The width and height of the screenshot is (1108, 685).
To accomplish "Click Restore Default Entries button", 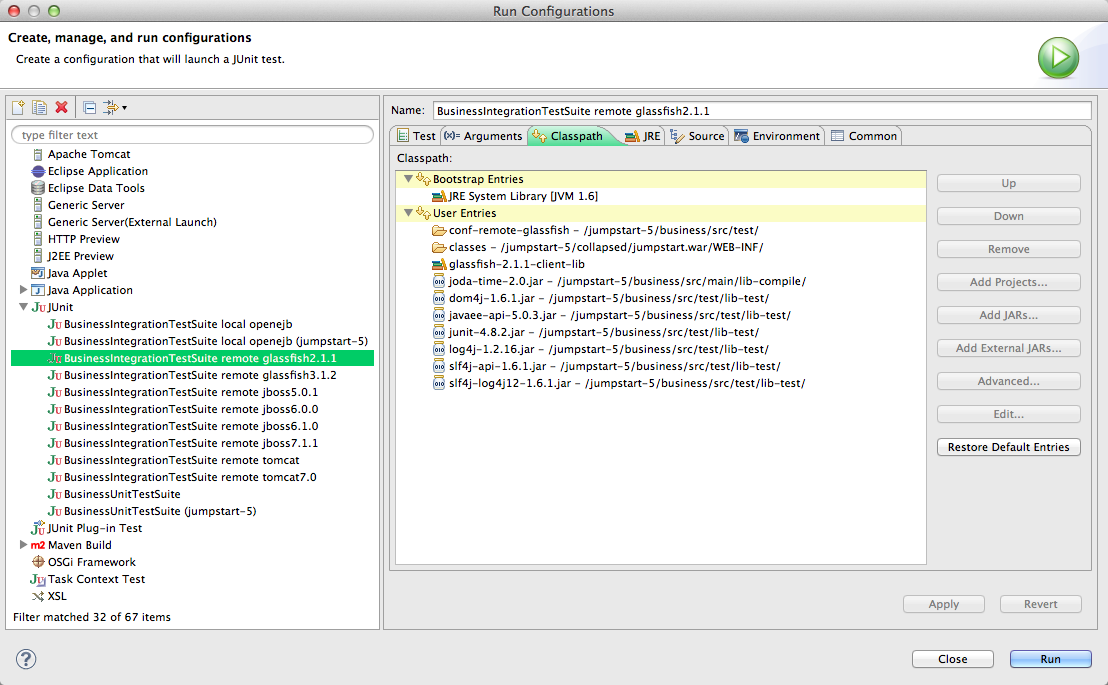I will [1008, 447].
